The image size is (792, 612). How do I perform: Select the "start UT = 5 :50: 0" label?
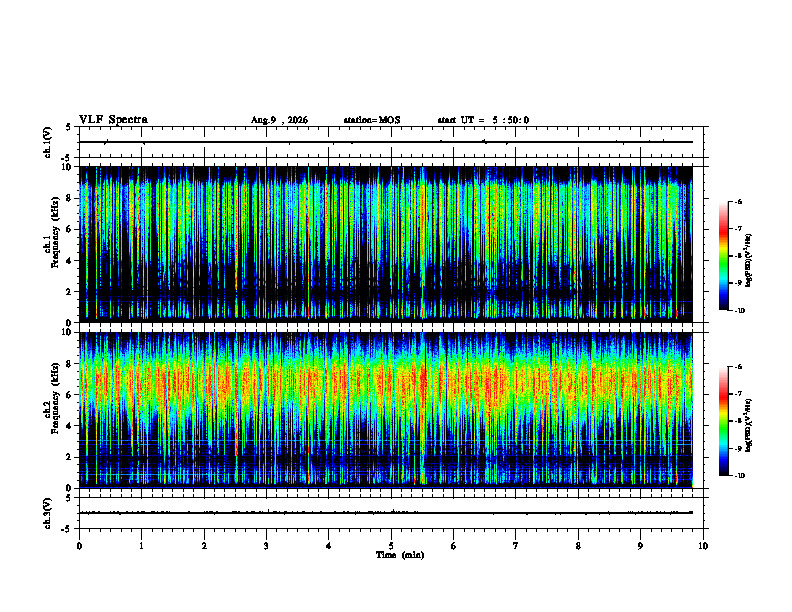tap(483, 120)
